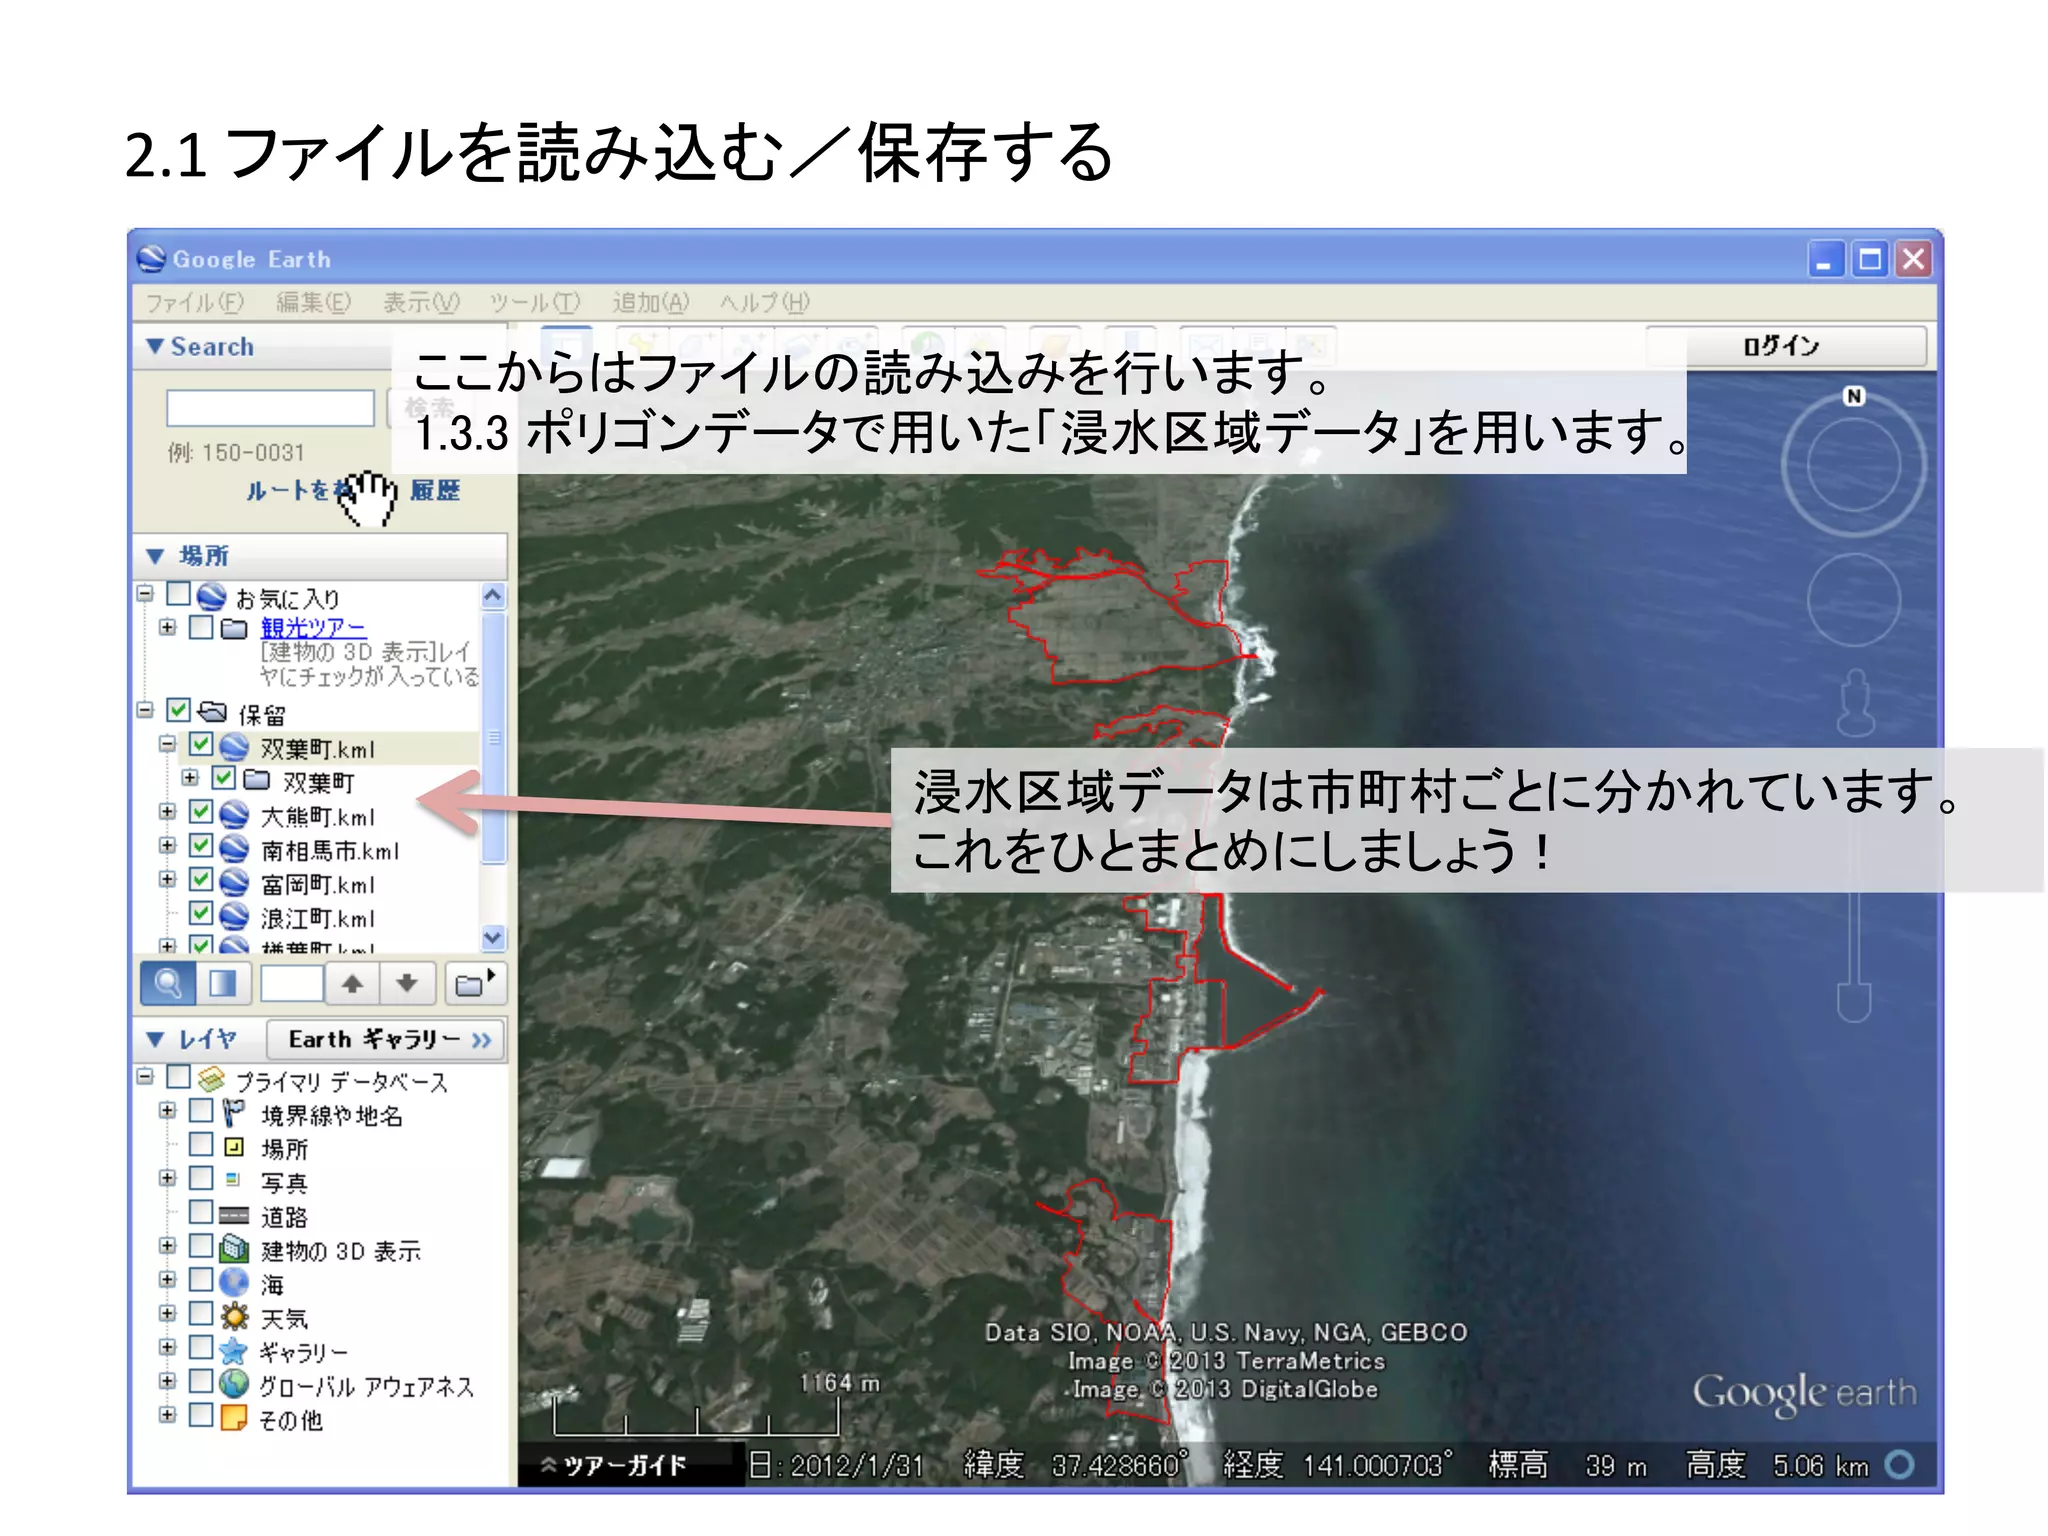
Task: Enable the 建物の 3D 表示 layer checkbox
Action: click(x=201, y=1247)
